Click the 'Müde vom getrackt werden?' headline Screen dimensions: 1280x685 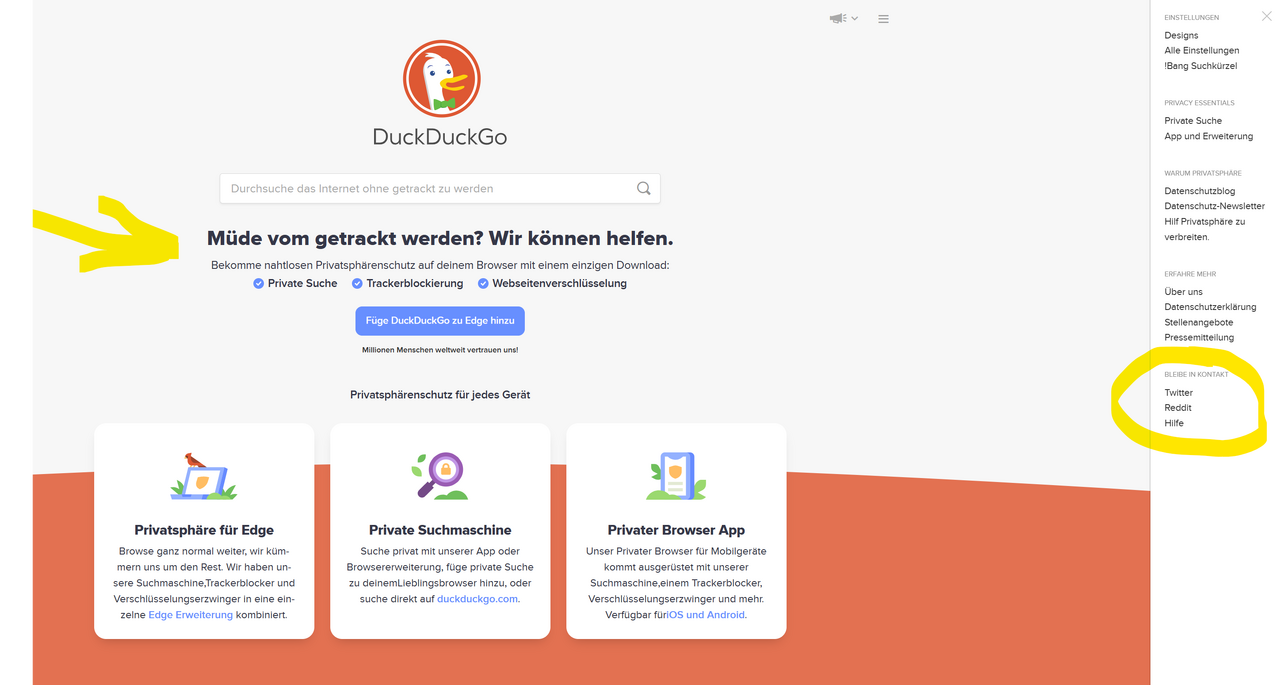point(440,239)
